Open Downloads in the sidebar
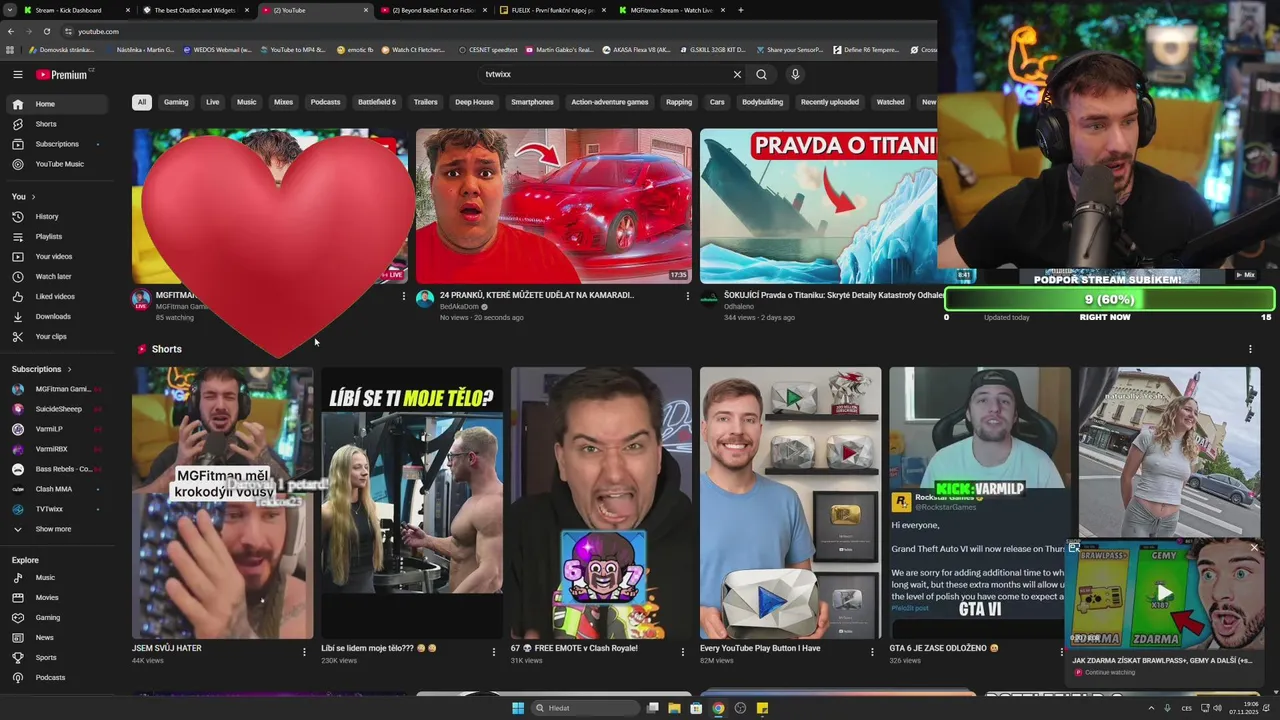This screenshot has height=720, width=1280. (56, 316)
